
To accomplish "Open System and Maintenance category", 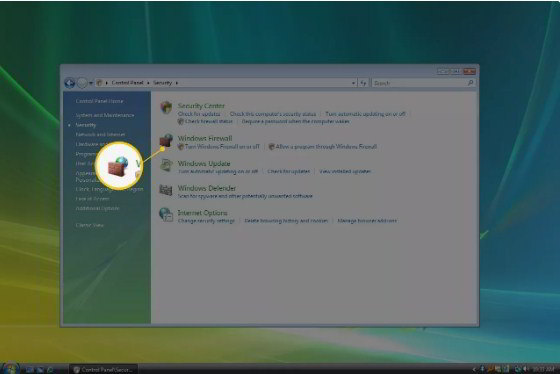I will point(105,115).
